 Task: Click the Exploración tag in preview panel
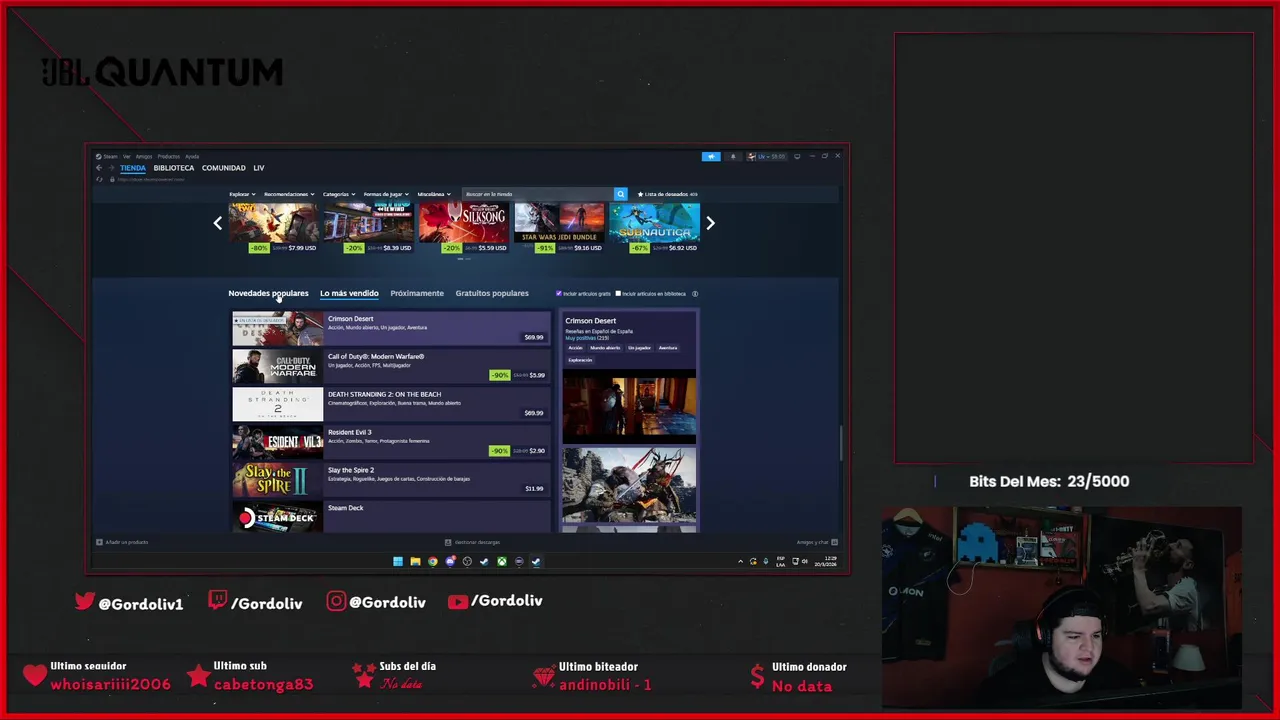580,359
